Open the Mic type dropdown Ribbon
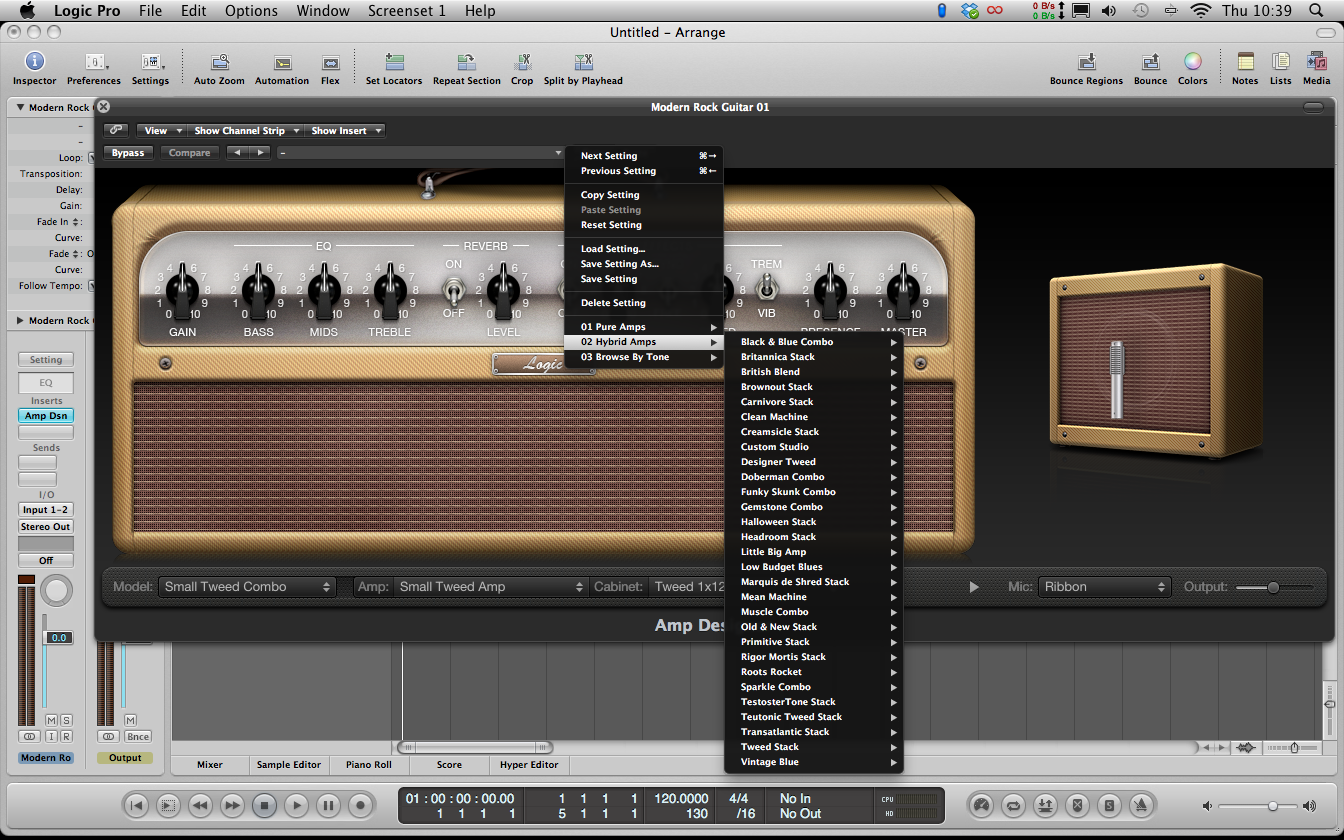 tap(1104, 587)
